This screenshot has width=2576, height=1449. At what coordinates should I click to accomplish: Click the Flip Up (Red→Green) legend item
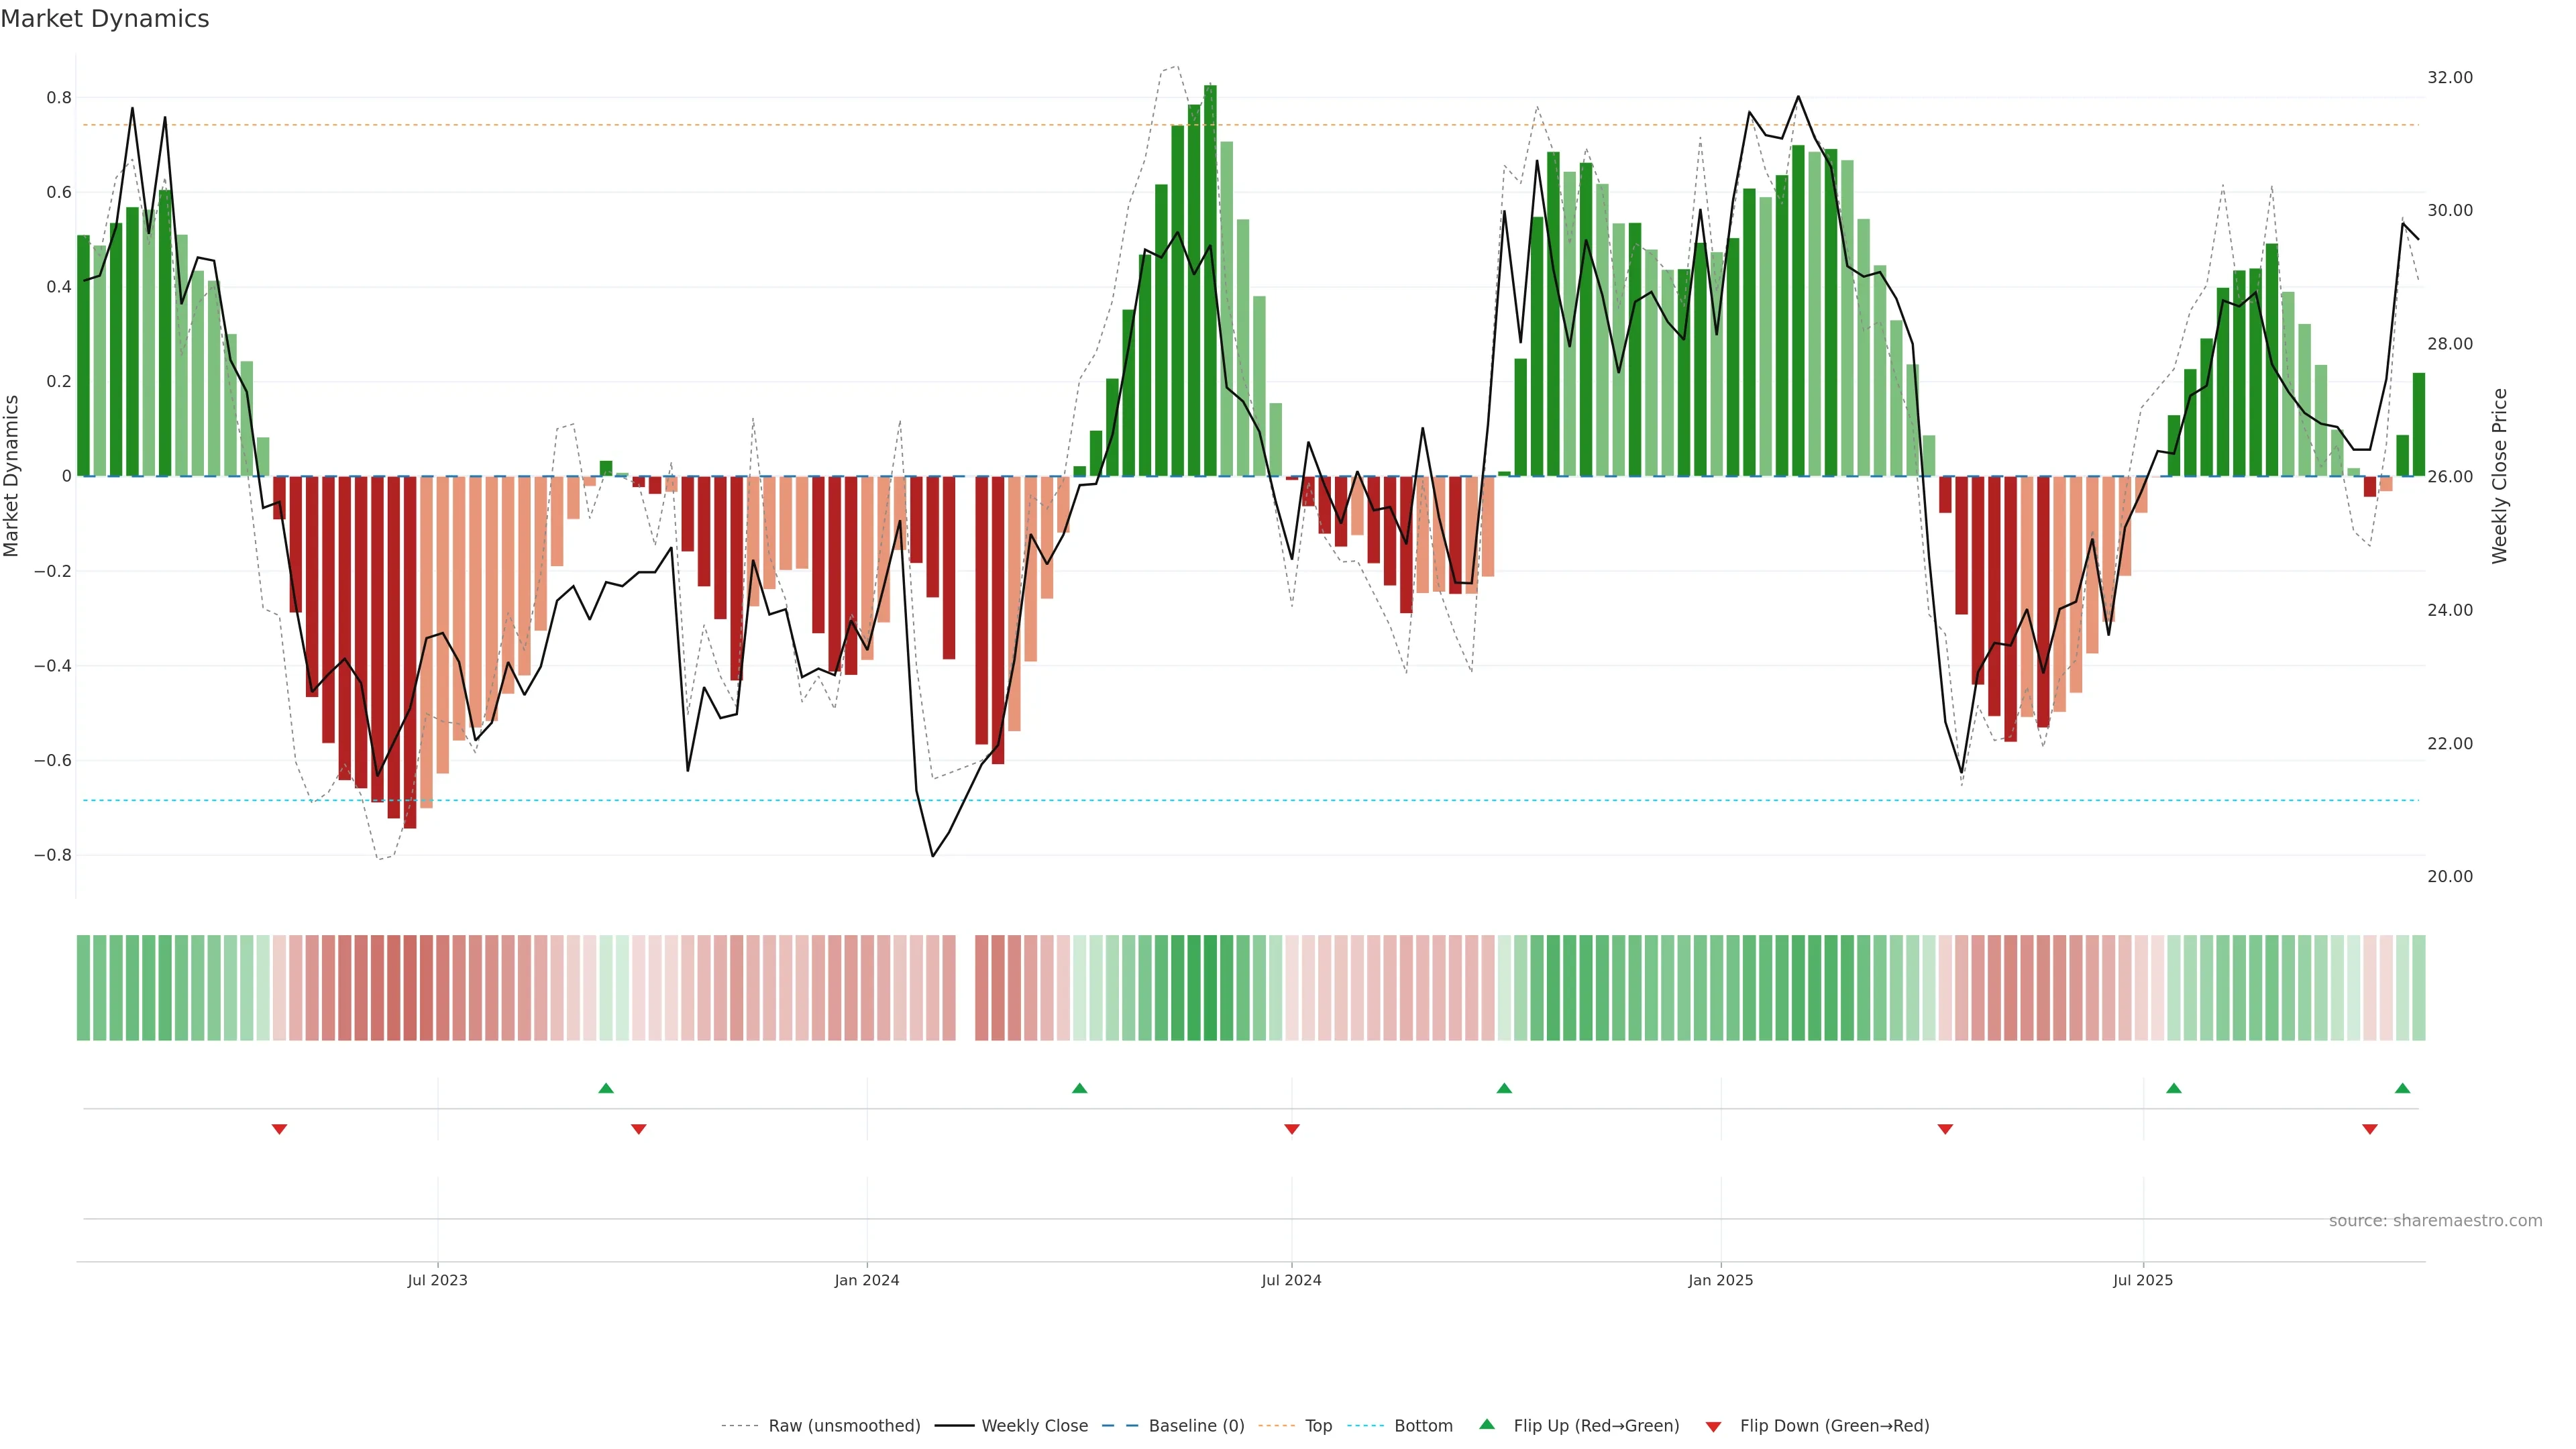point(1596,1426)
